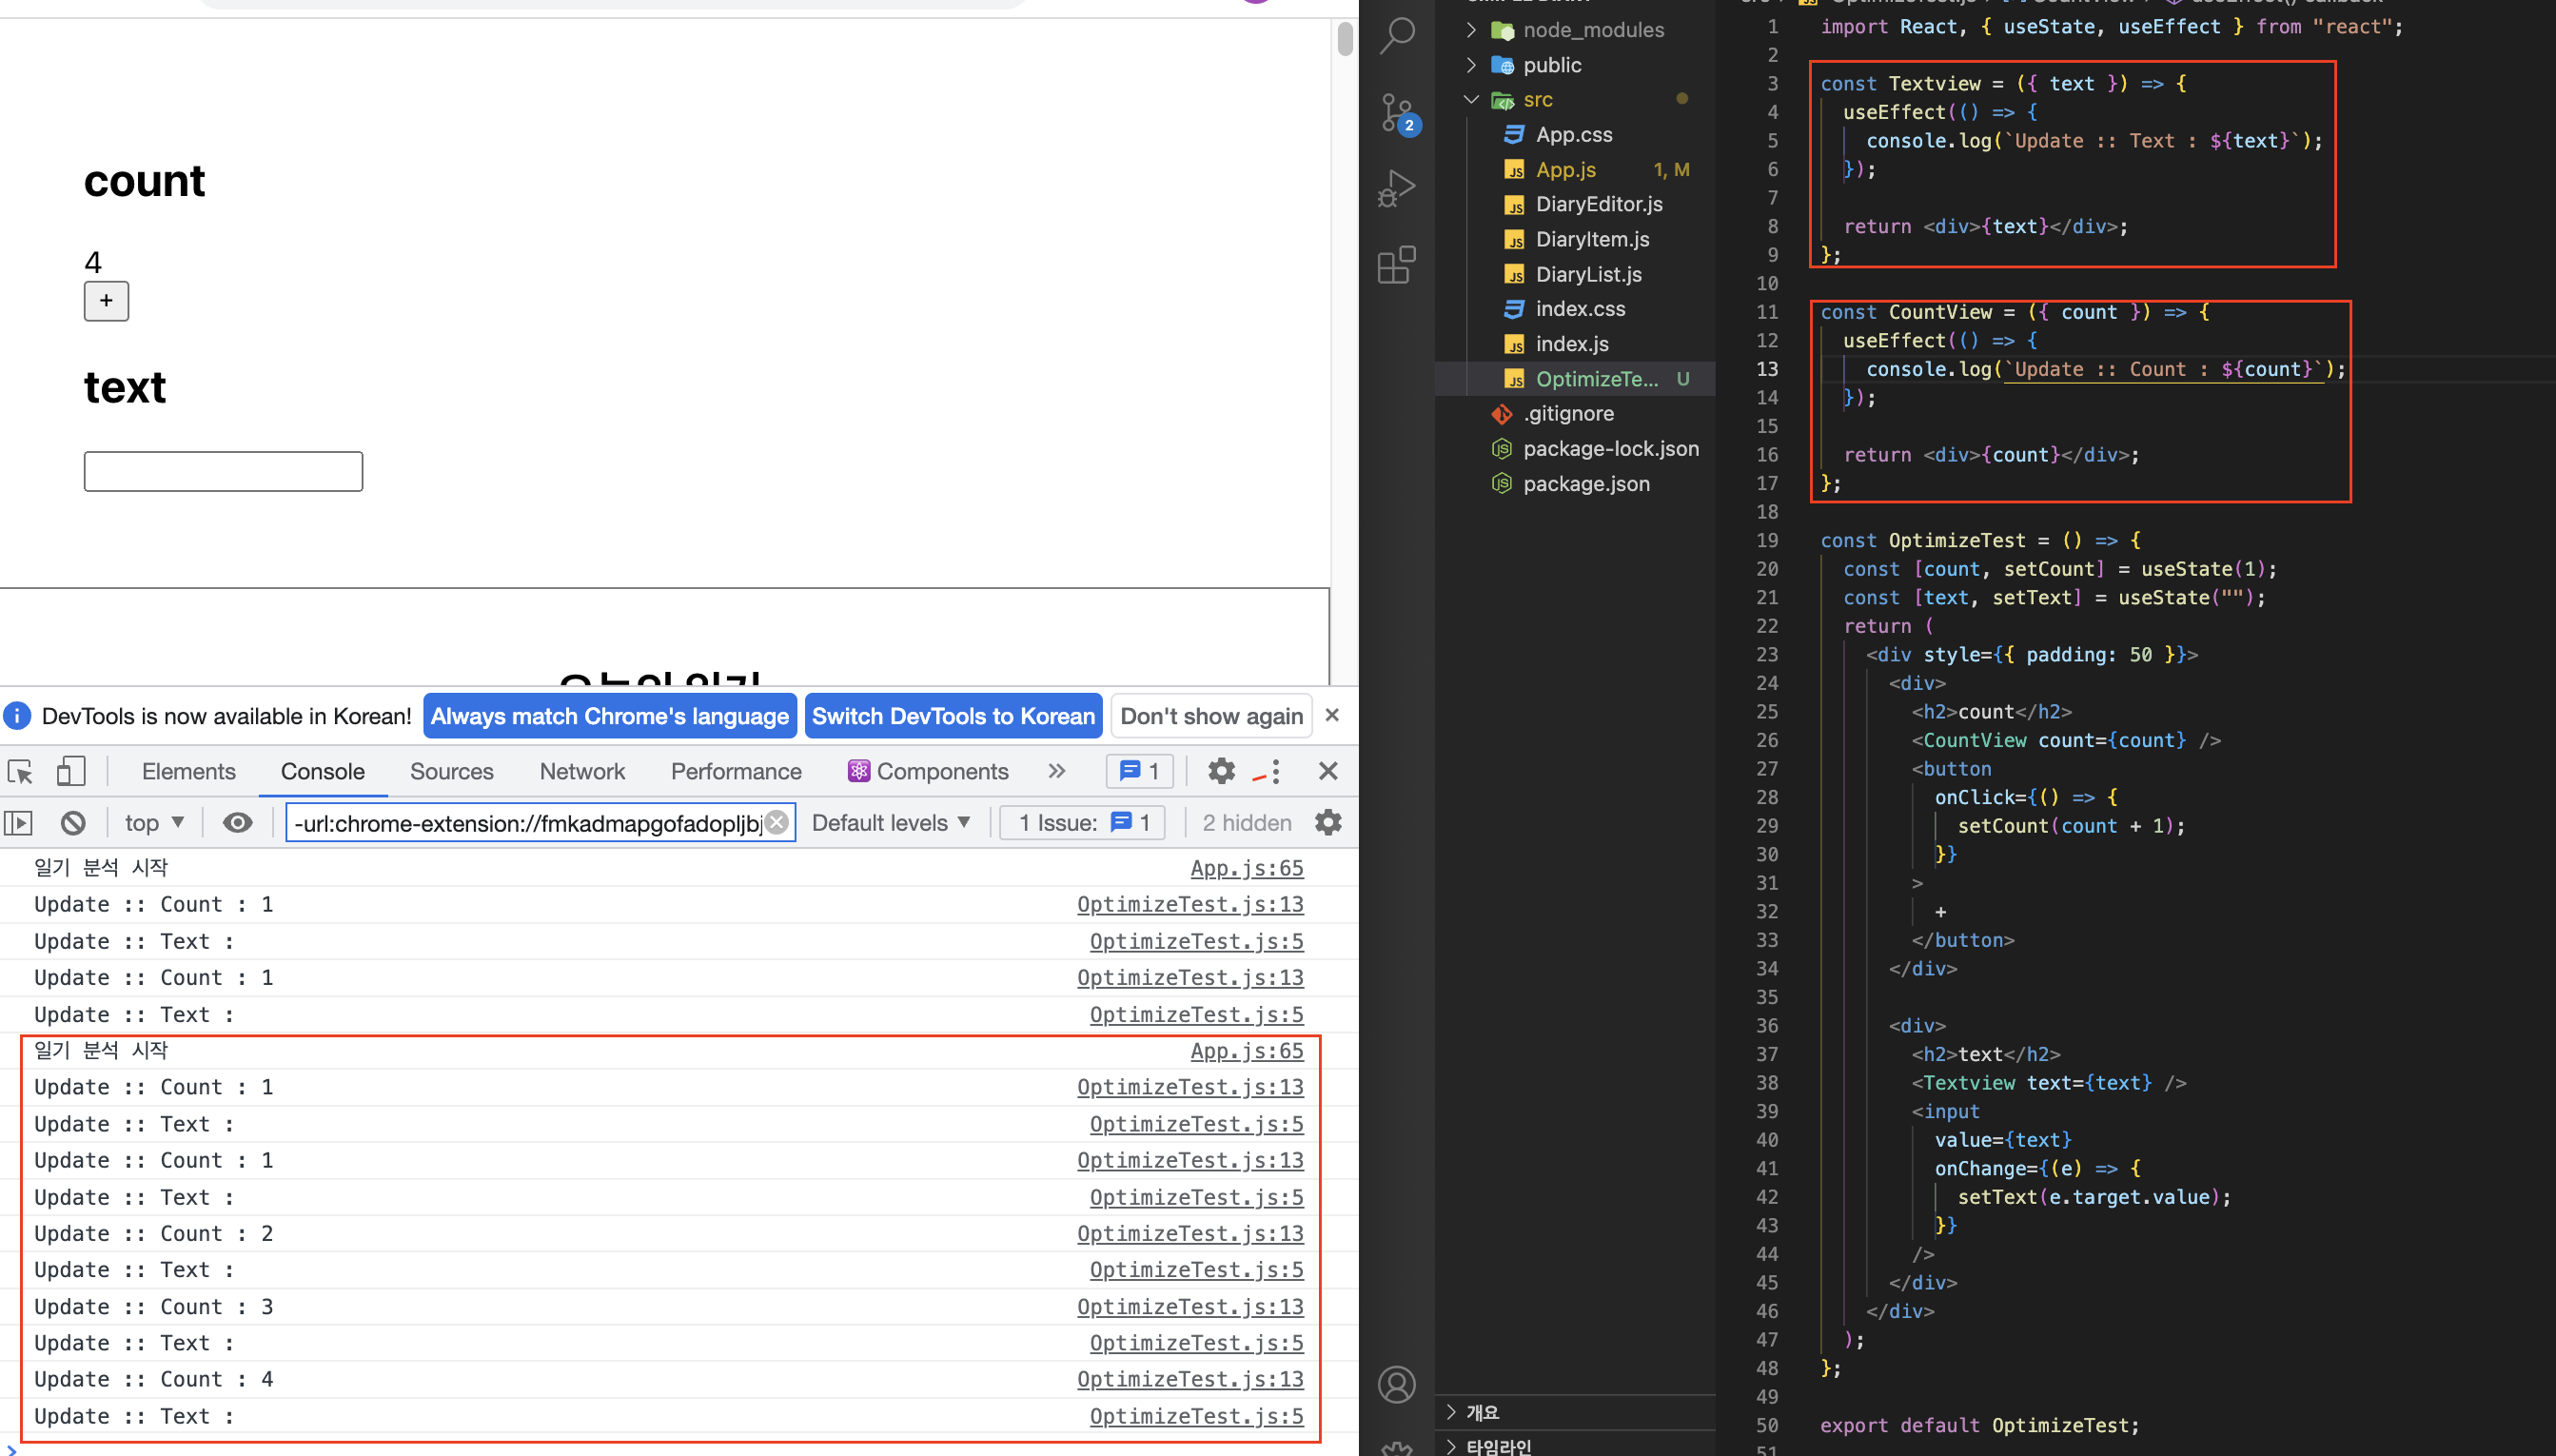Switch to the Network tab
Screen dimensions: 2556x1456
tap(581, 771)
